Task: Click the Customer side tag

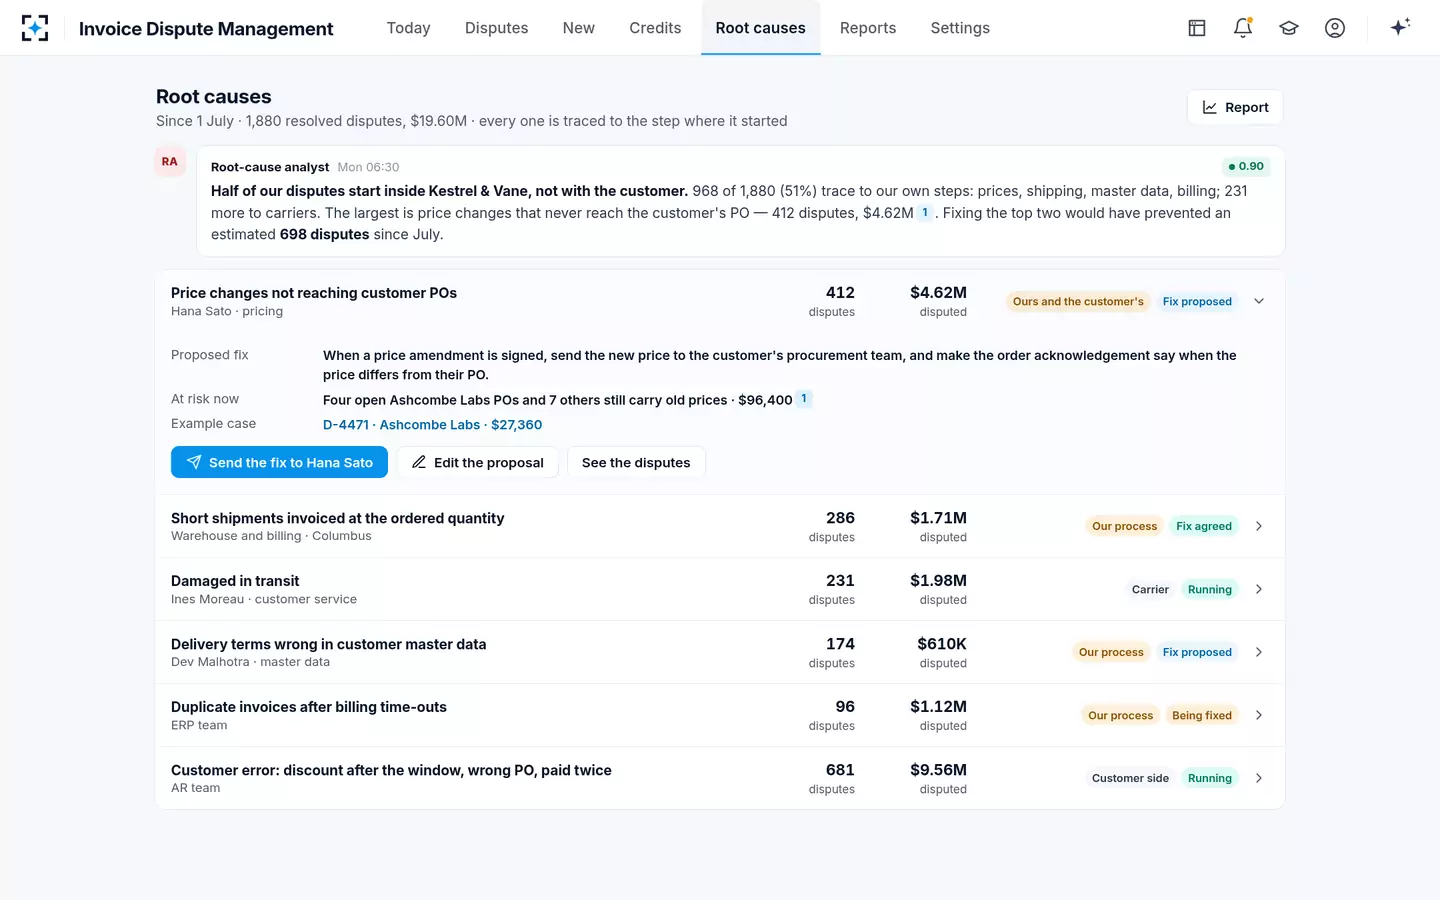Action: click(1130, 778)
